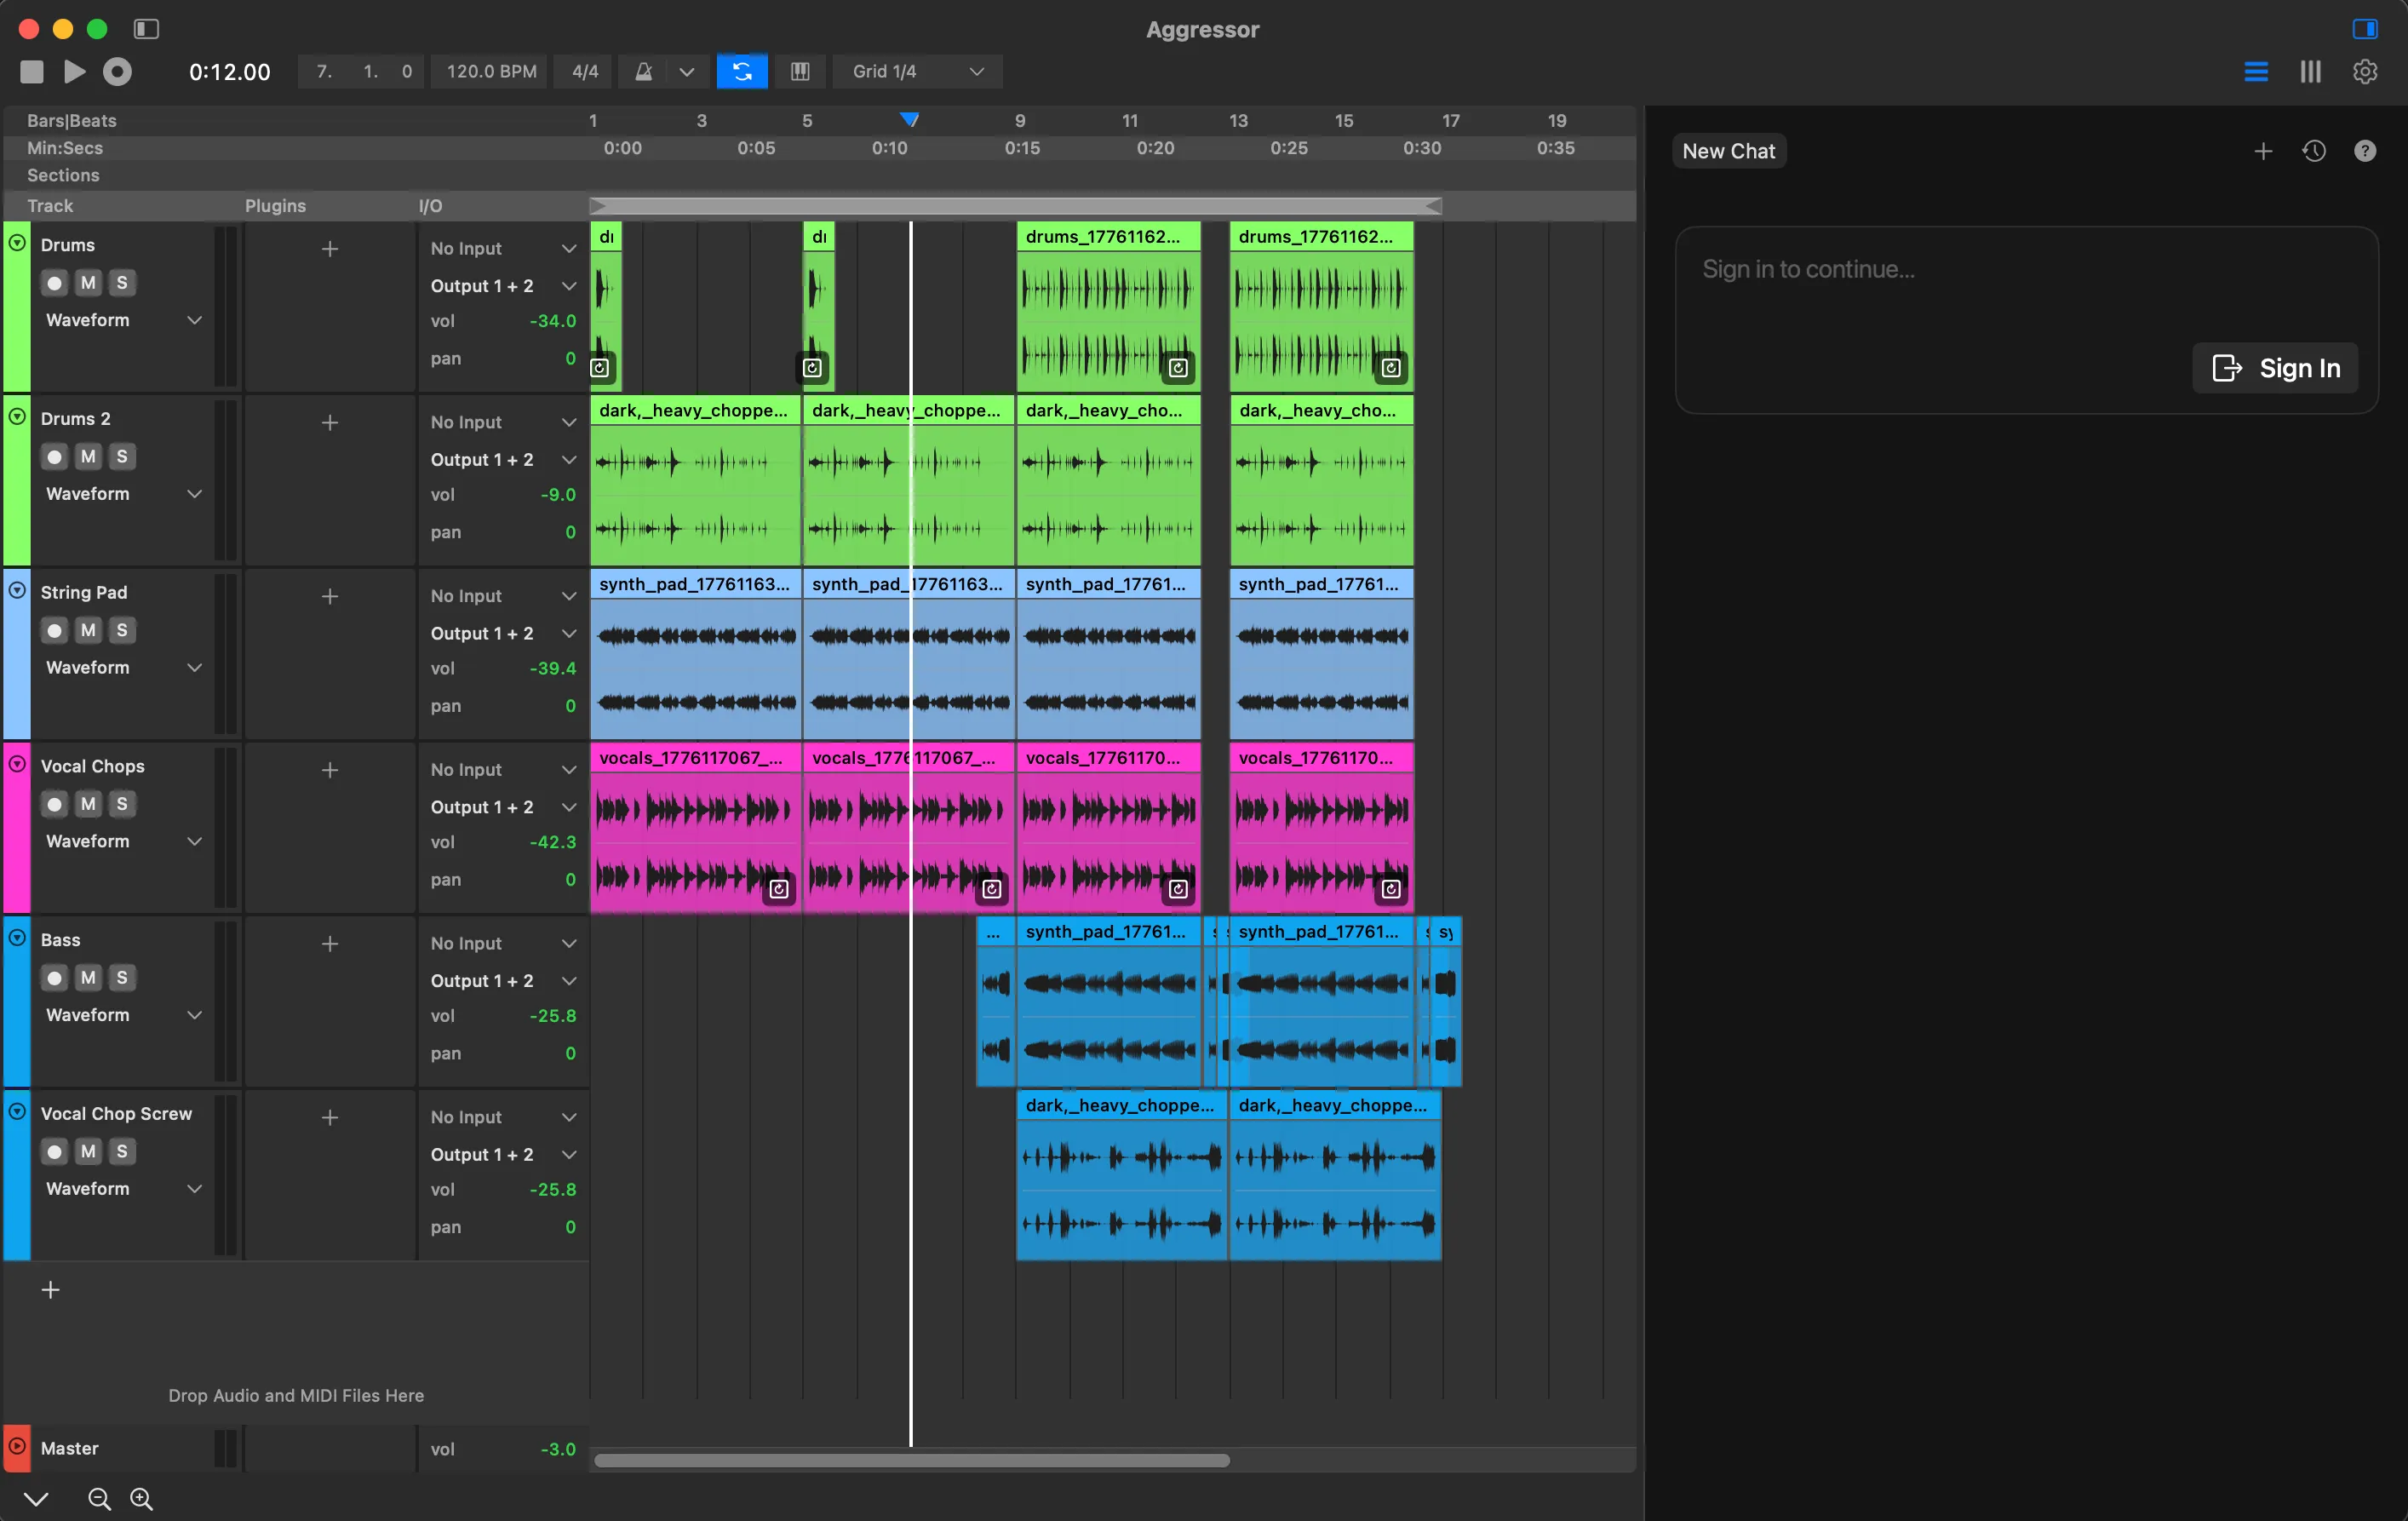Mute the Drums 2 track
This screenshot has width=2408, height=1521.
pos(88,457)
